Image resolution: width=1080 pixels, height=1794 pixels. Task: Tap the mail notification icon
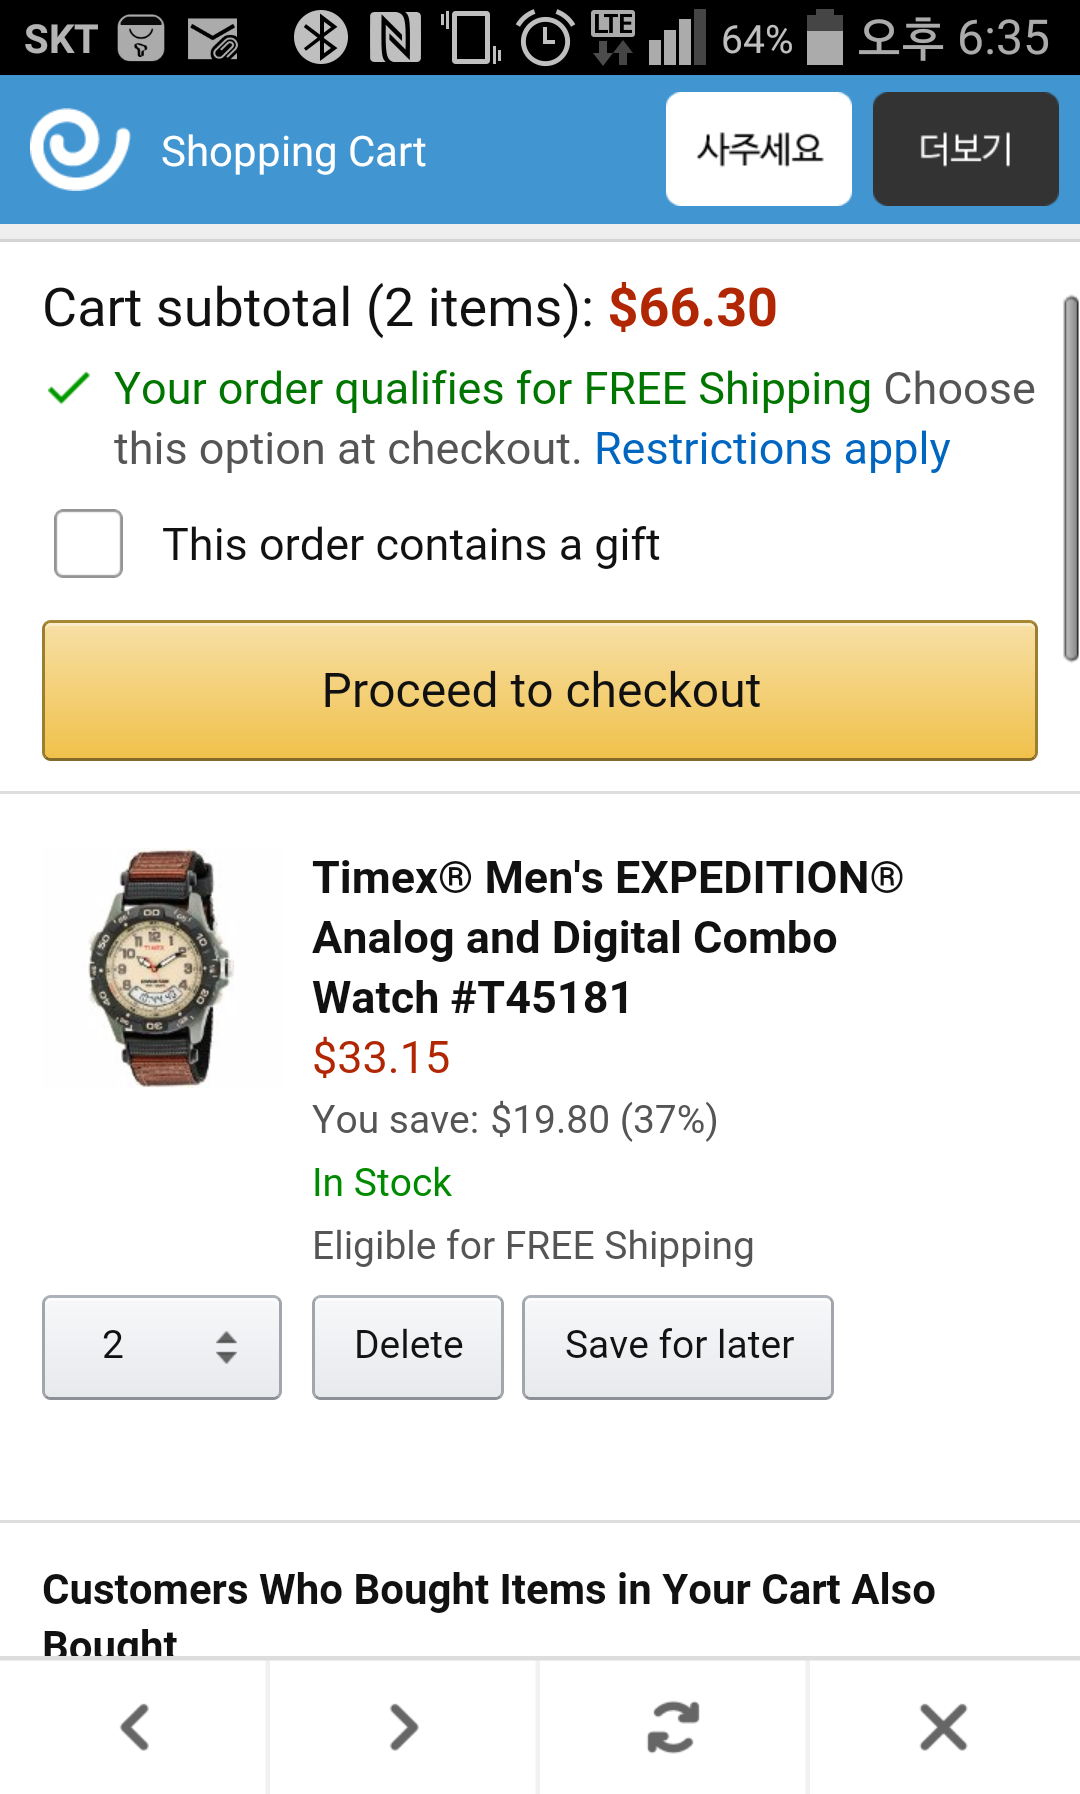pyautogui.click(x=213, y=39)
